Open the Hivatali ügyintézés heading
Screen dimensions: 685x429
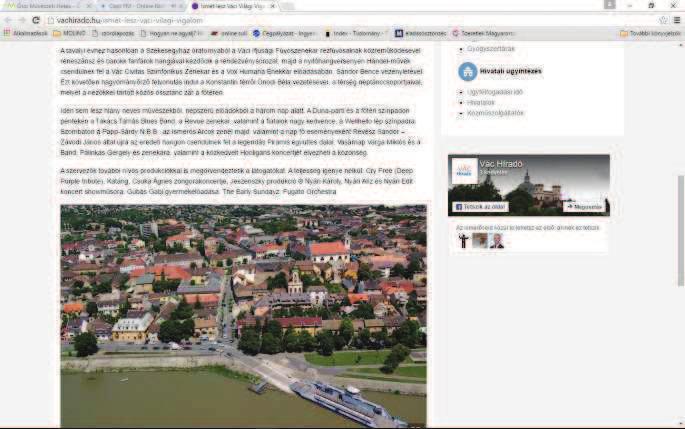pyautogui.click(x=510, y=71)
